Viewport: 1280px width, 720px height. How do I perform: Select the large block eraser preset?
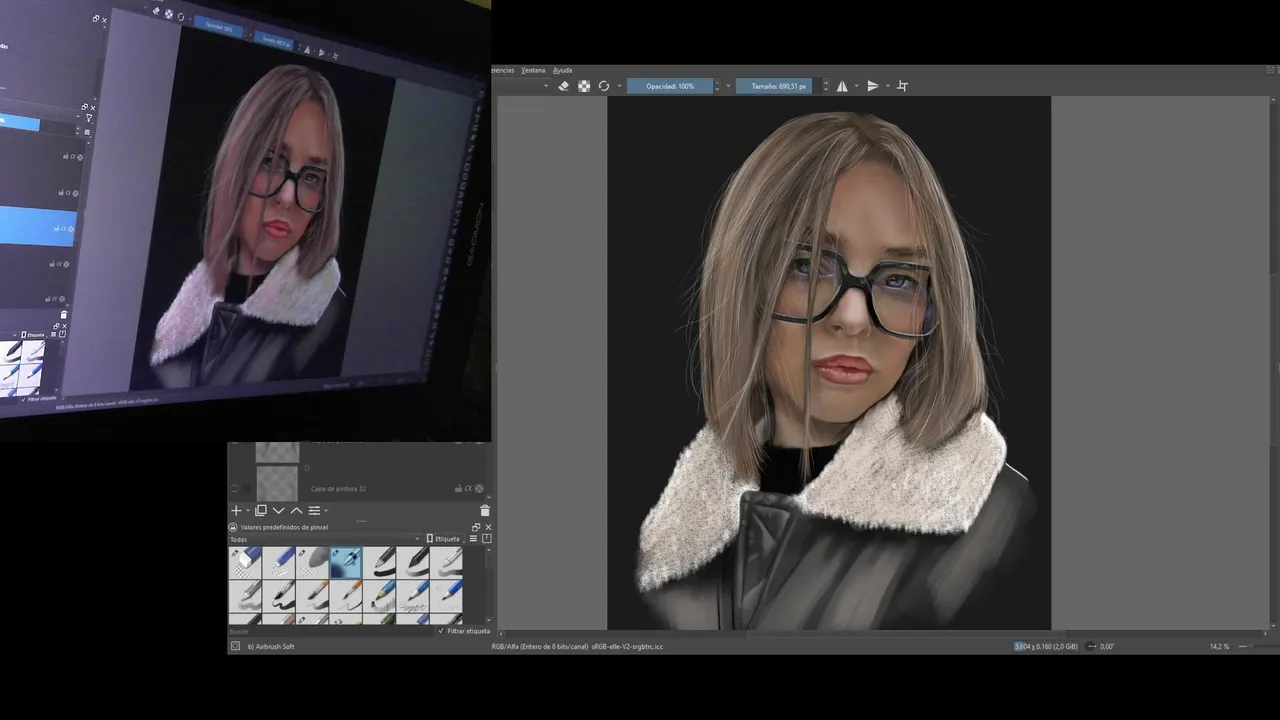[x=245, y=562]
